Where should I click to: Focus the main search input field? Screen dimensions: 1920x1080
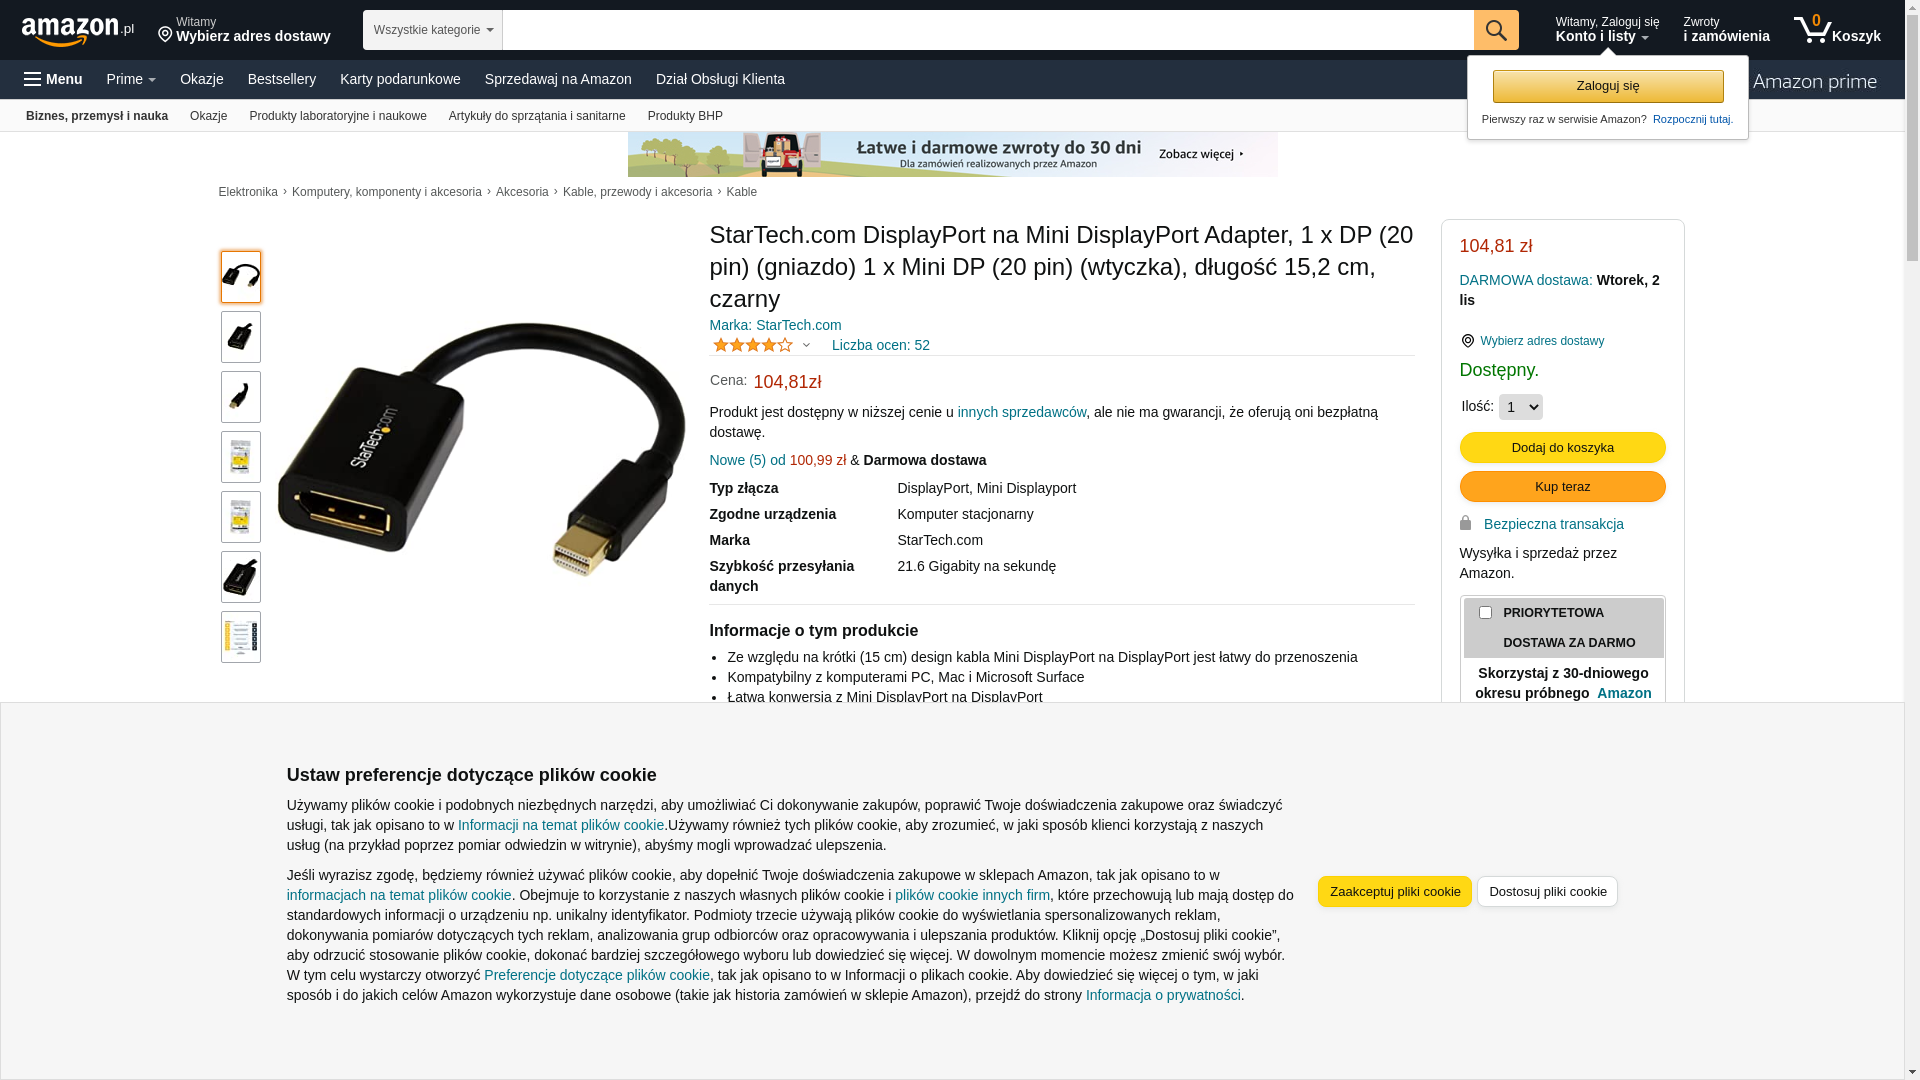point(988,30)
